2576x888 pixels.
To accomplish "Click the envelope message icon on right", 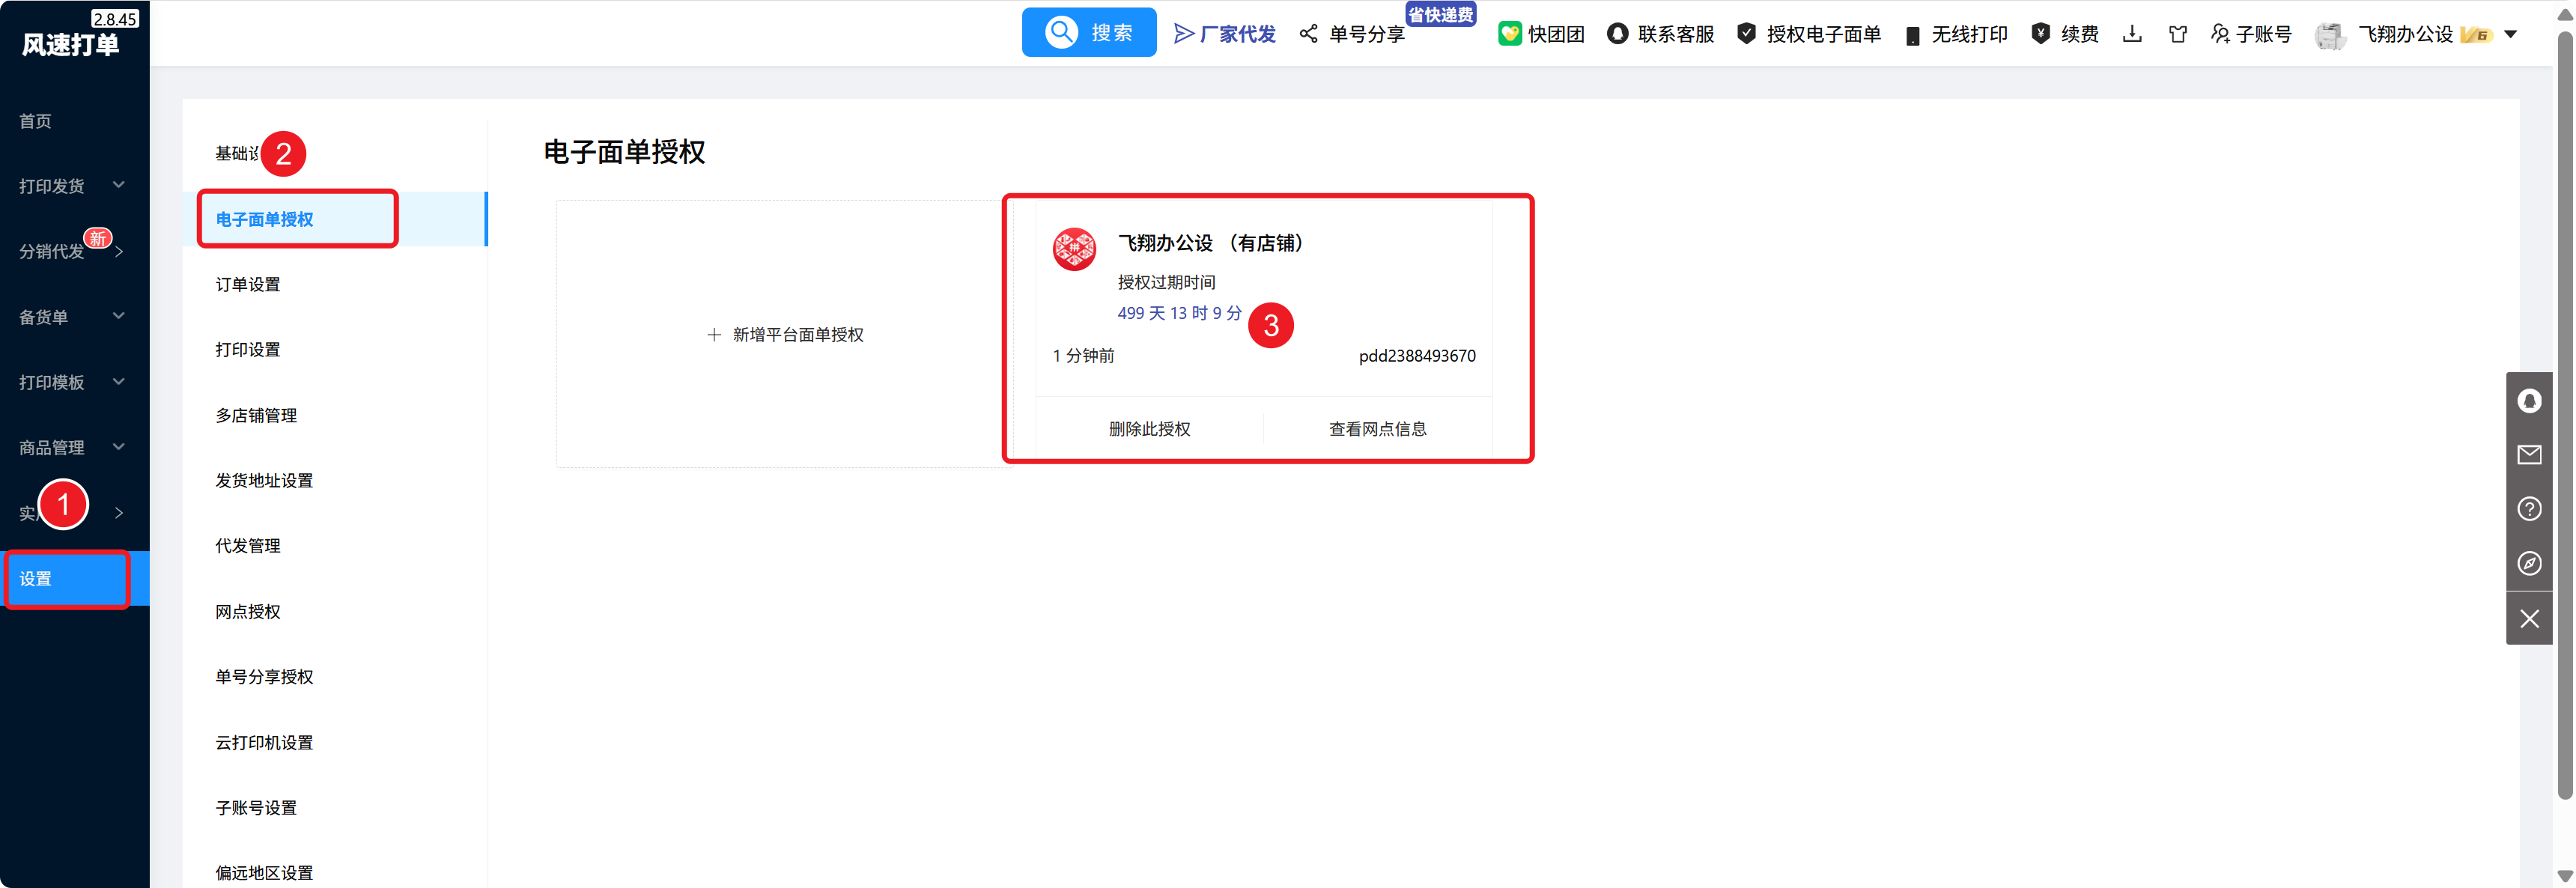I will [x=2529, y=455].
